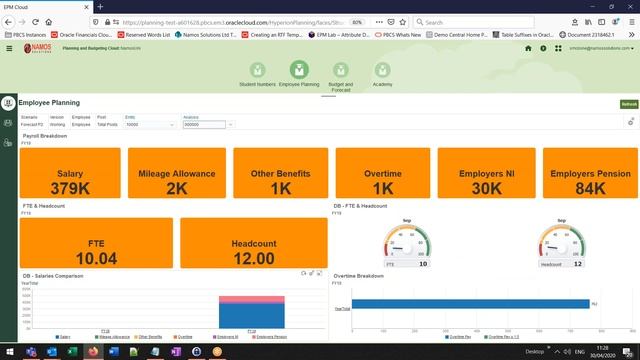Screen dimensions: 640x360
Task: Open PBCS Instances bookmark folder
Action: coord(25,35)
